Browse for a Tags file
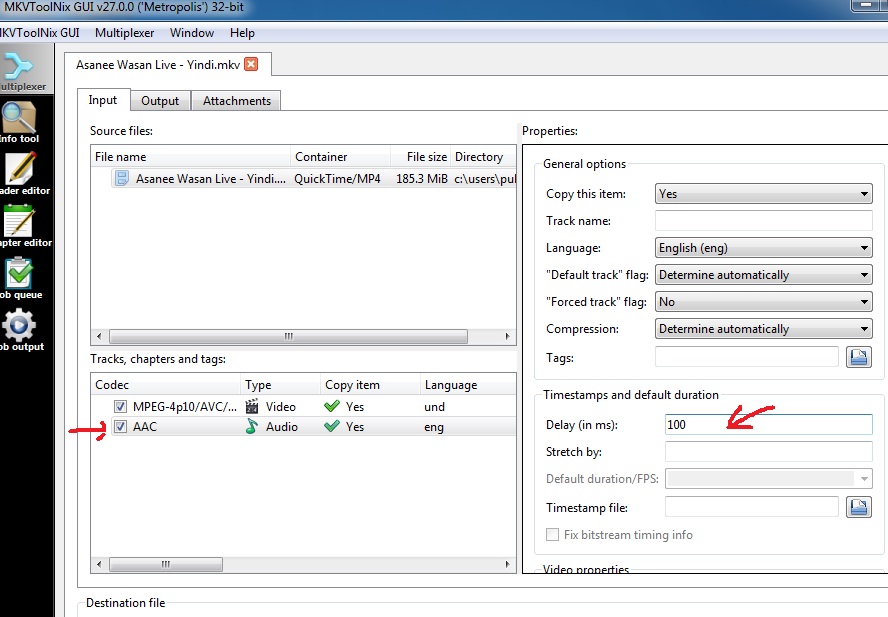The width and height of the screenshot is (888, 617). click(x=859, y=357)
